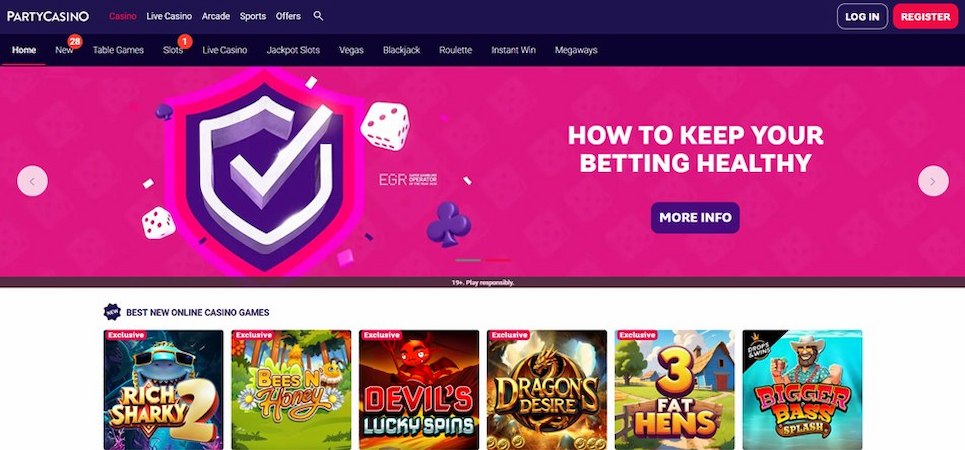This screenshot has width=965, height=450.
Task: Advance to next banner slide arrow
Action: [933, 181]
